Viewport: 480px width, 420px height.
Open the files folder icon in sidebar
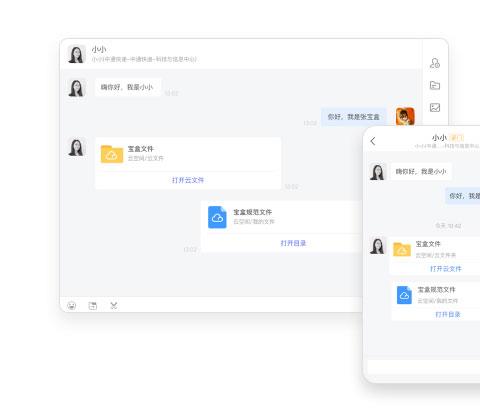pyautogui.click(x=435, y=85)
